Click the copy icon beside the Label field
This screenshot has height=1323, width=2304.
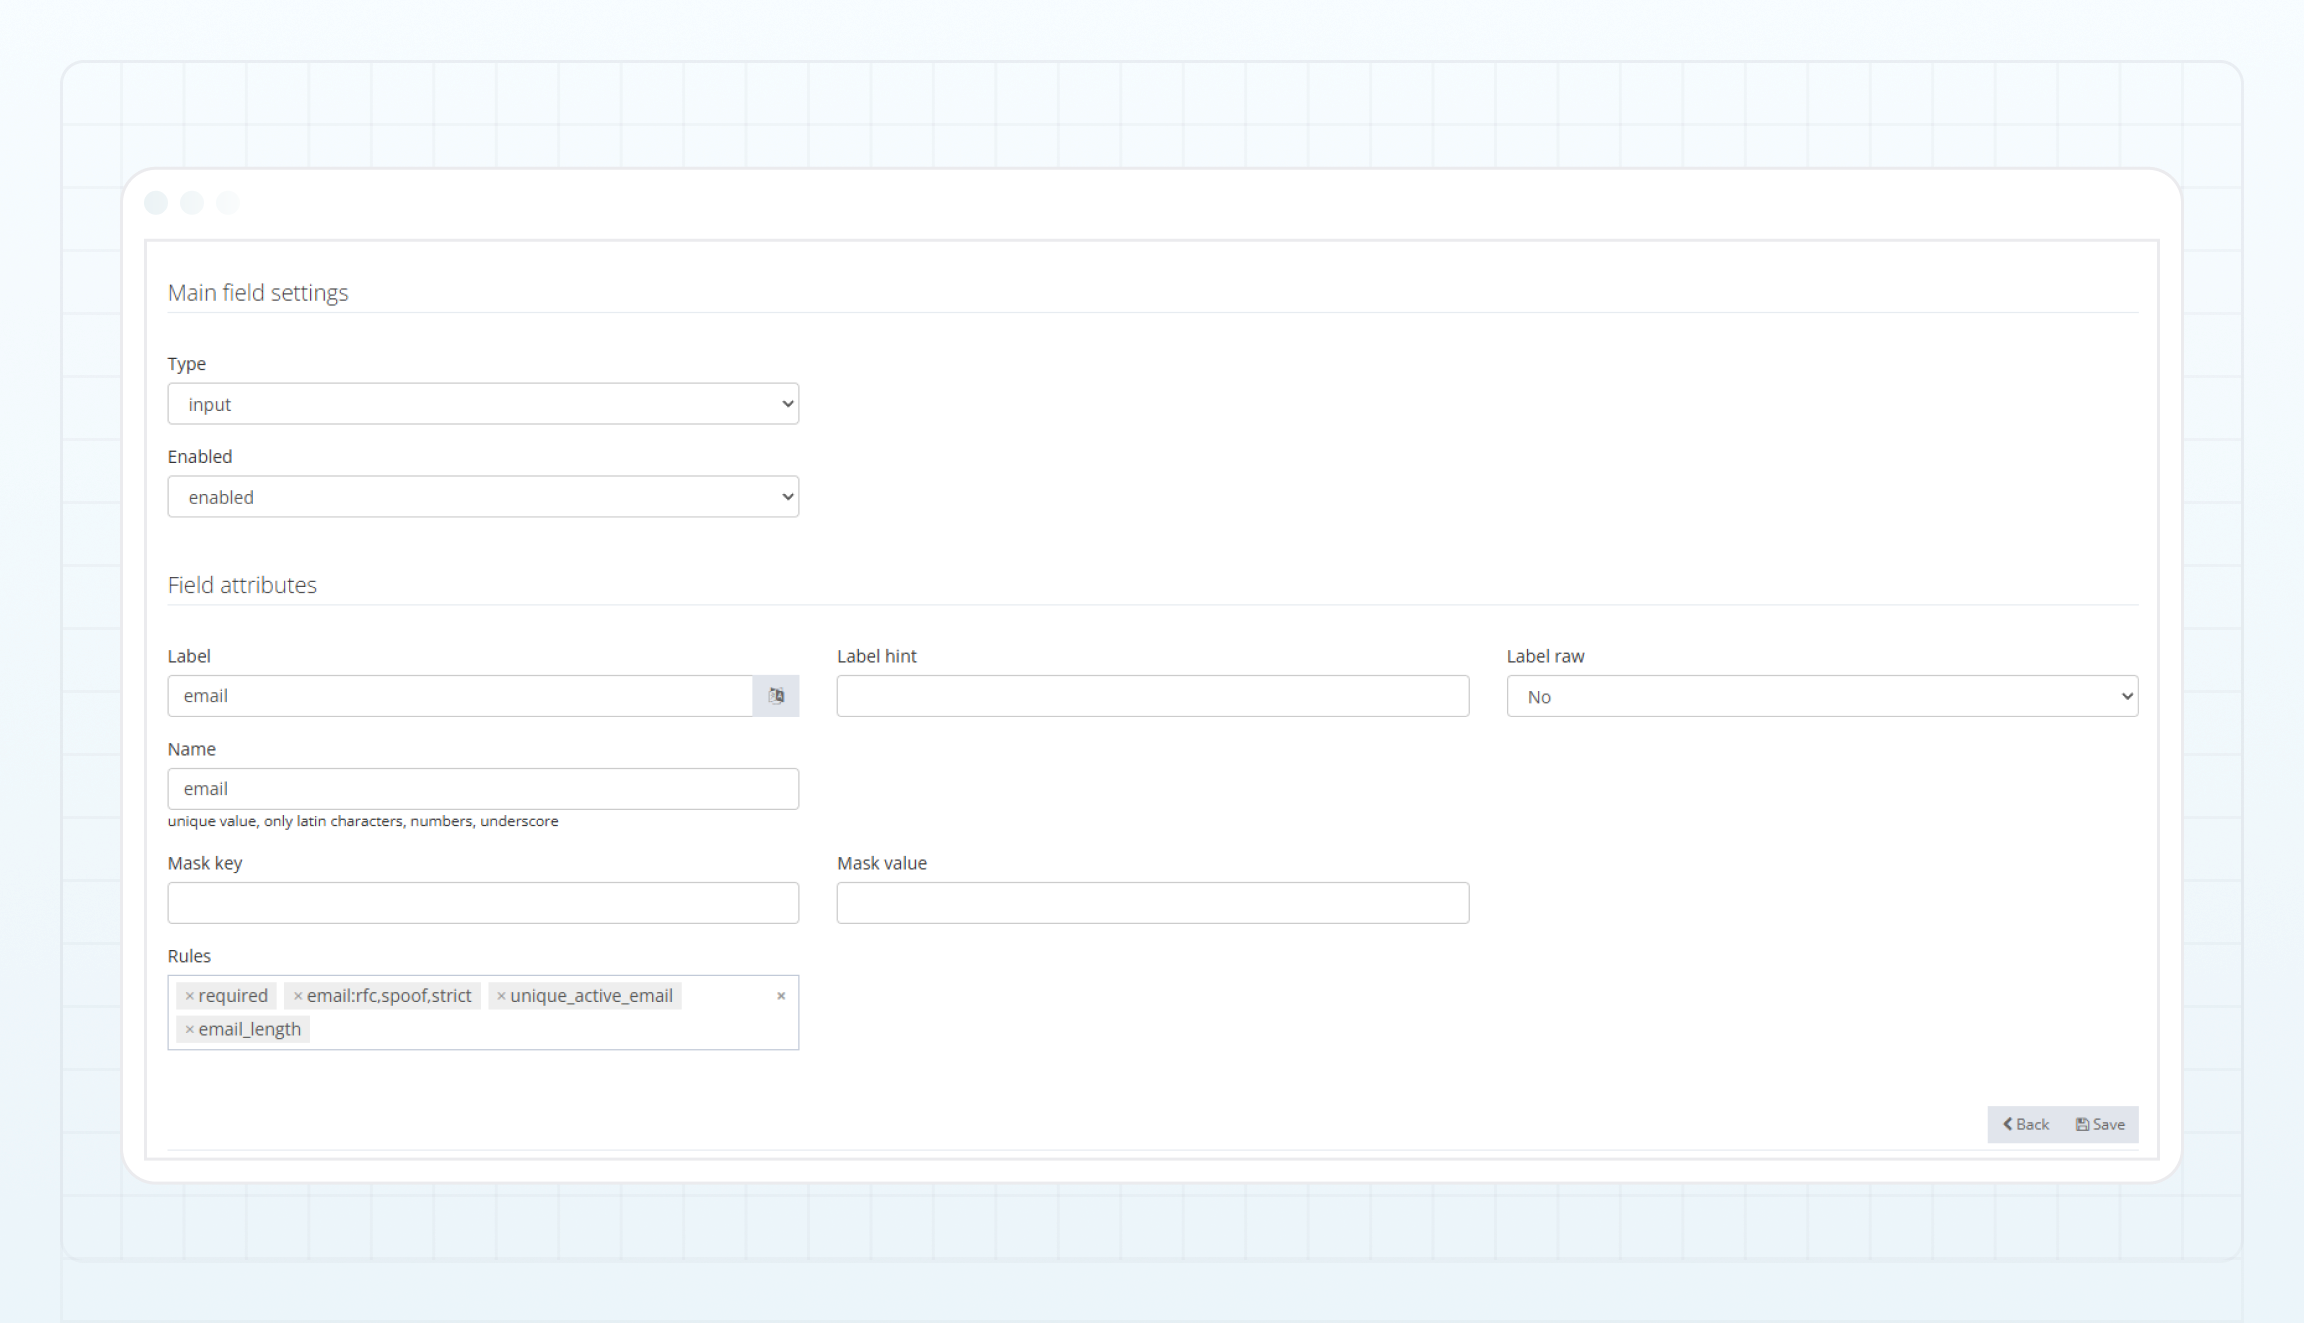[776, 696]
